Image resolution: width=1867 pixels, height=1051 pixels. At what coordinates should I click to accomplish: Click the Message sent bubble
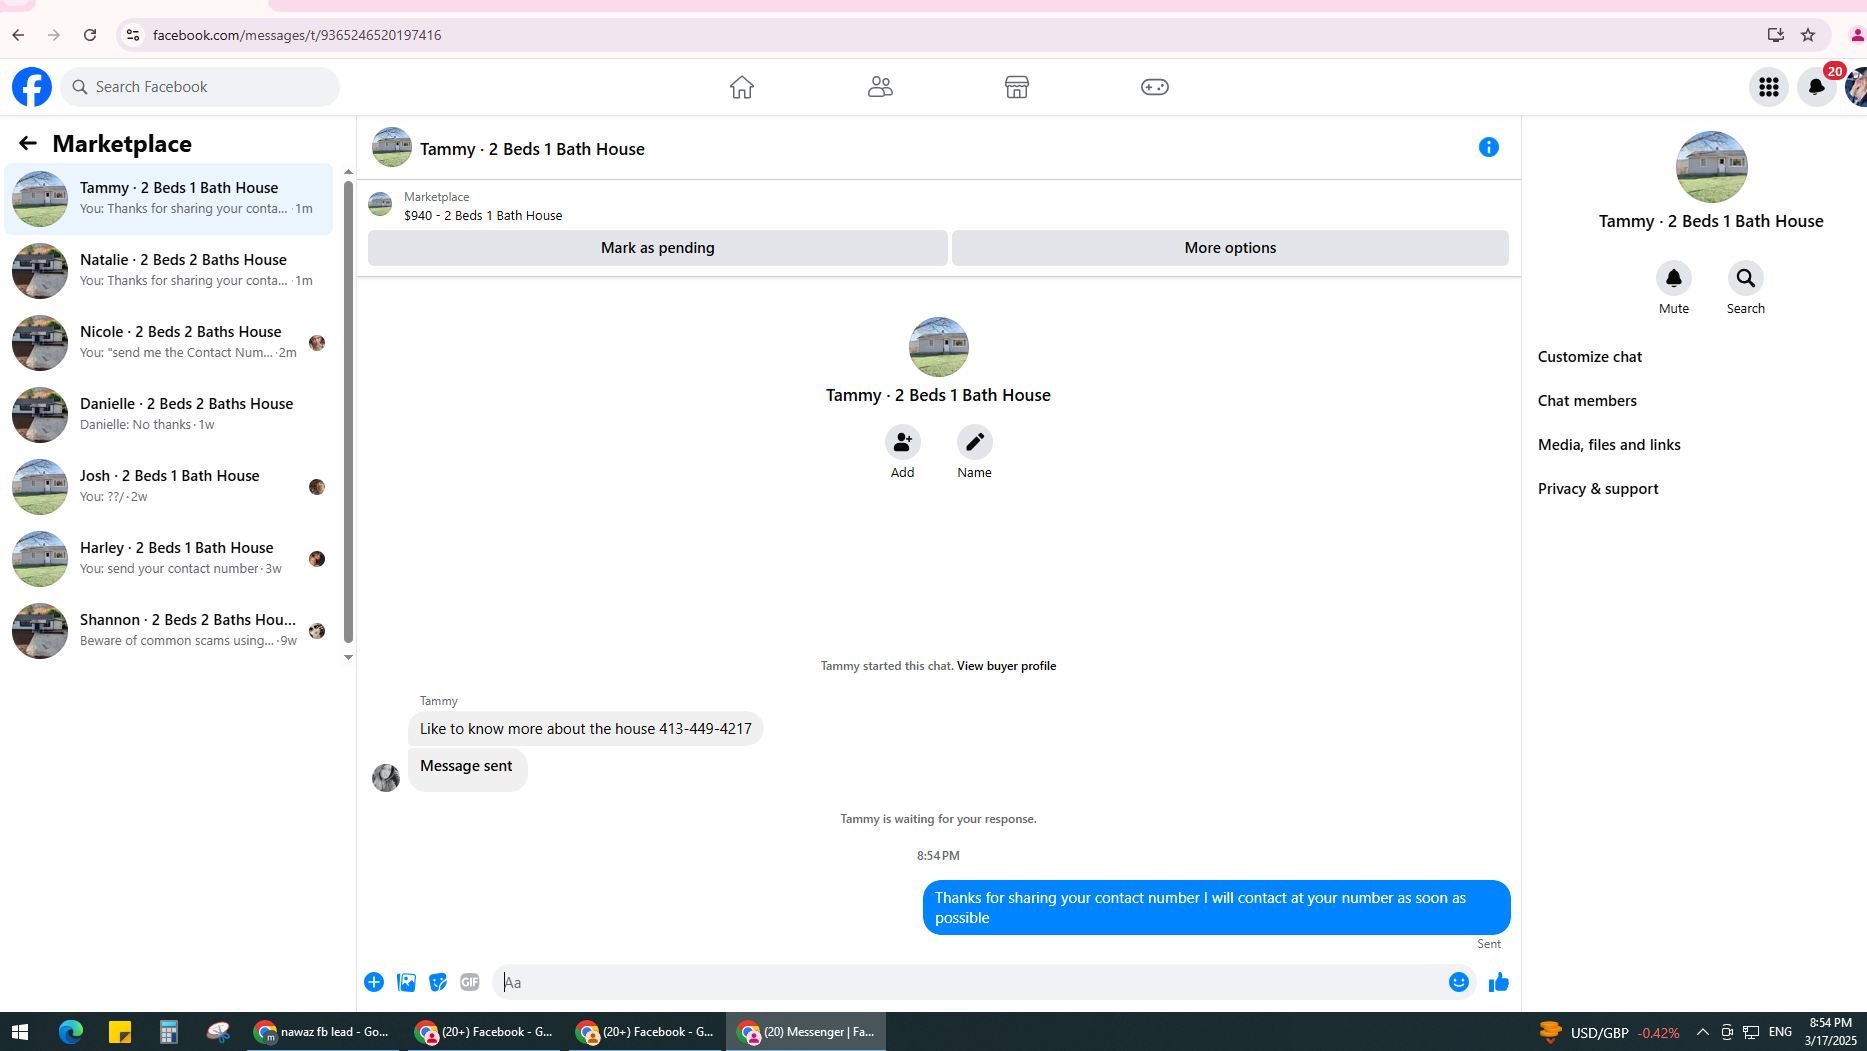click(x=467, y=769)
